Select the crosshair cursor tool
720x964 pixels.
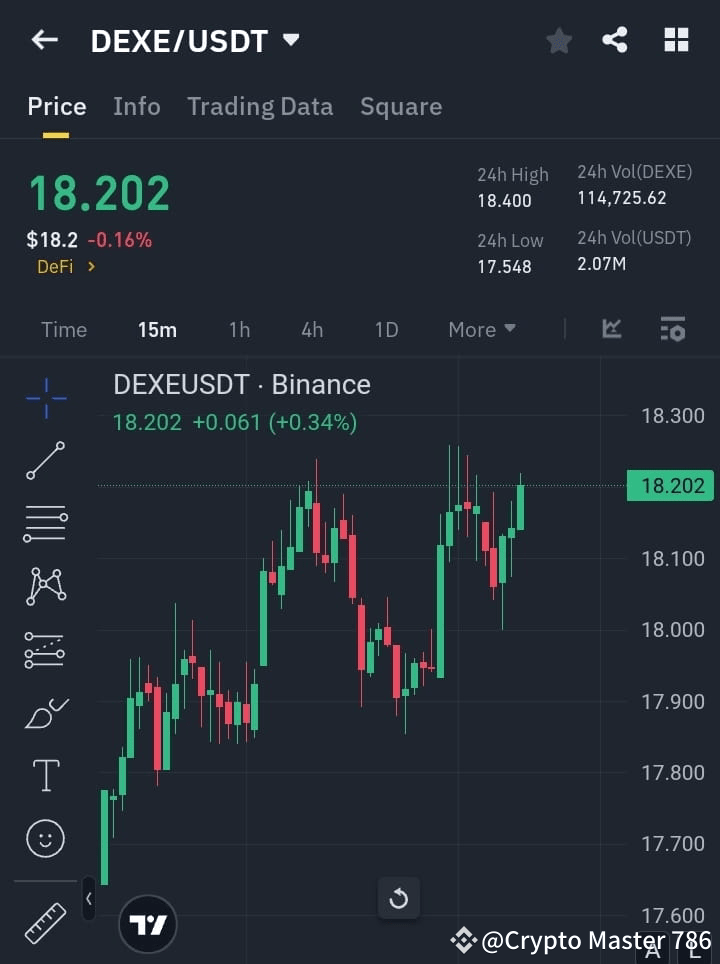(x=46, y=398)
